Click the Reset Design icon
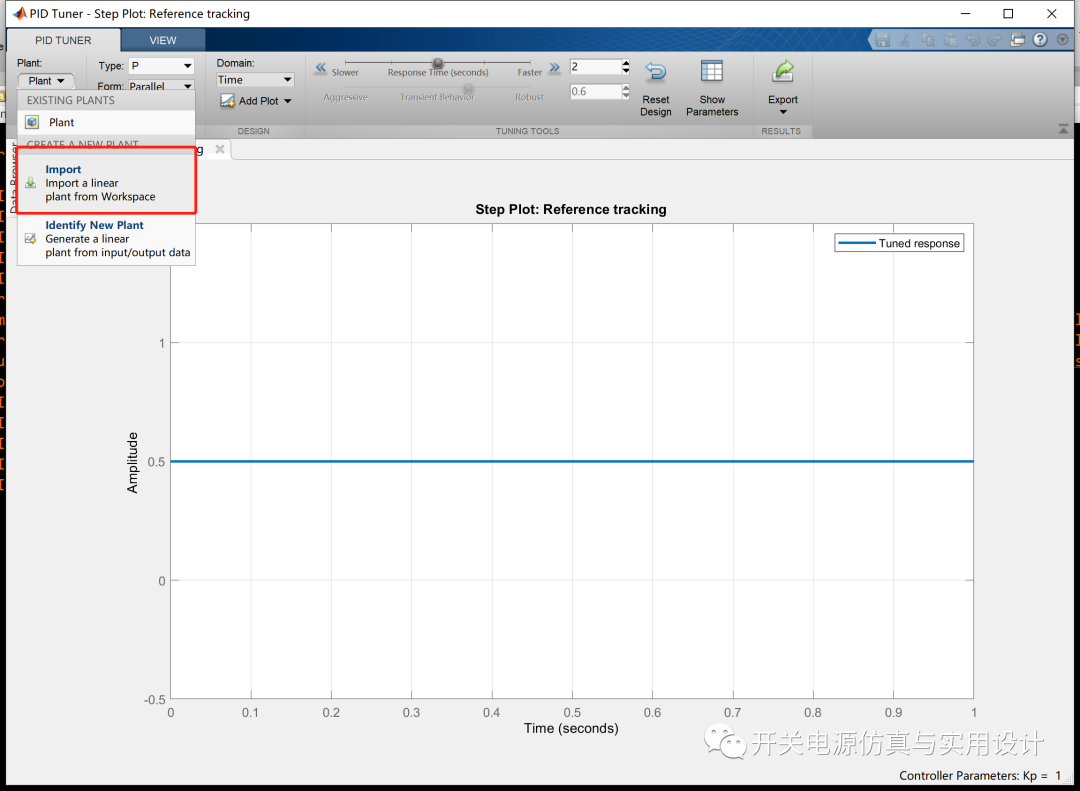 pyautogui.click(x=656, y=72)
